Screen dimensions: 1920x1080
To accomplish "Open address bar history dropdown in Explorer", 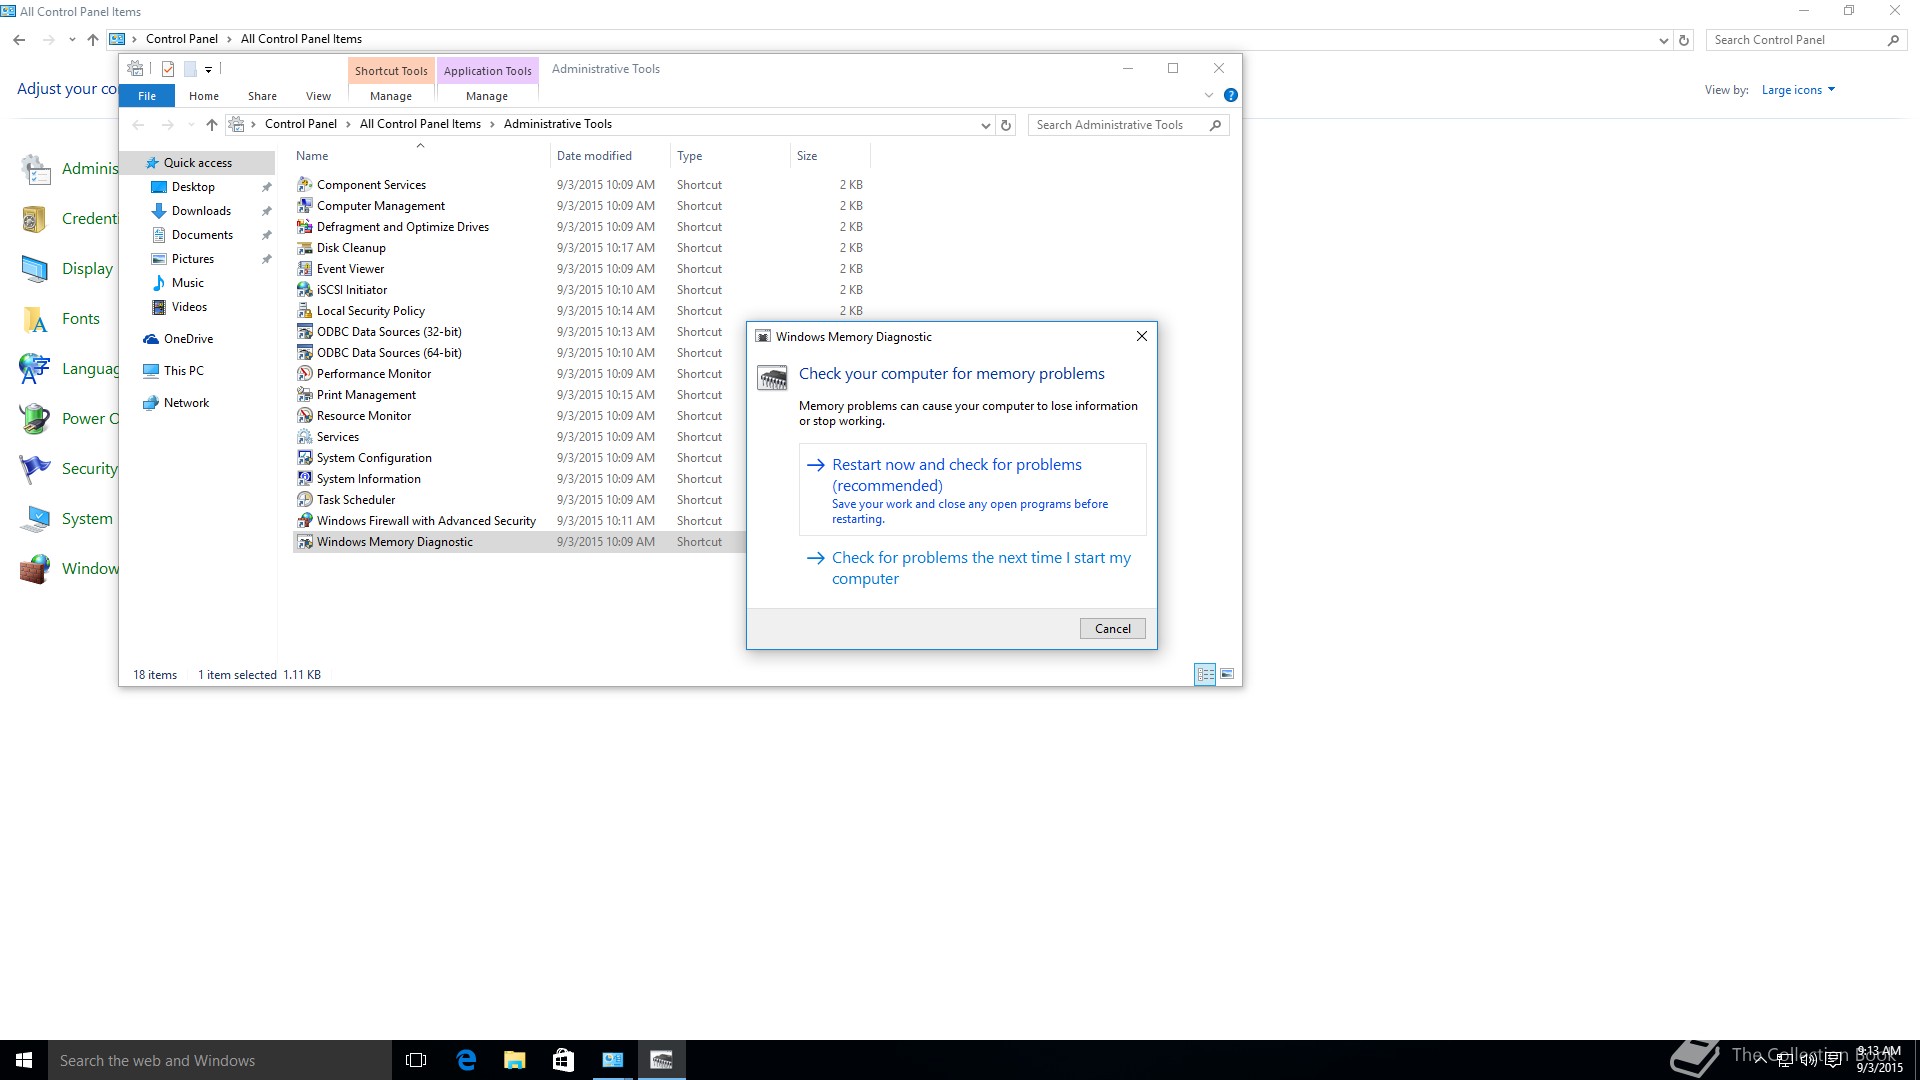I will click(985, 125).
